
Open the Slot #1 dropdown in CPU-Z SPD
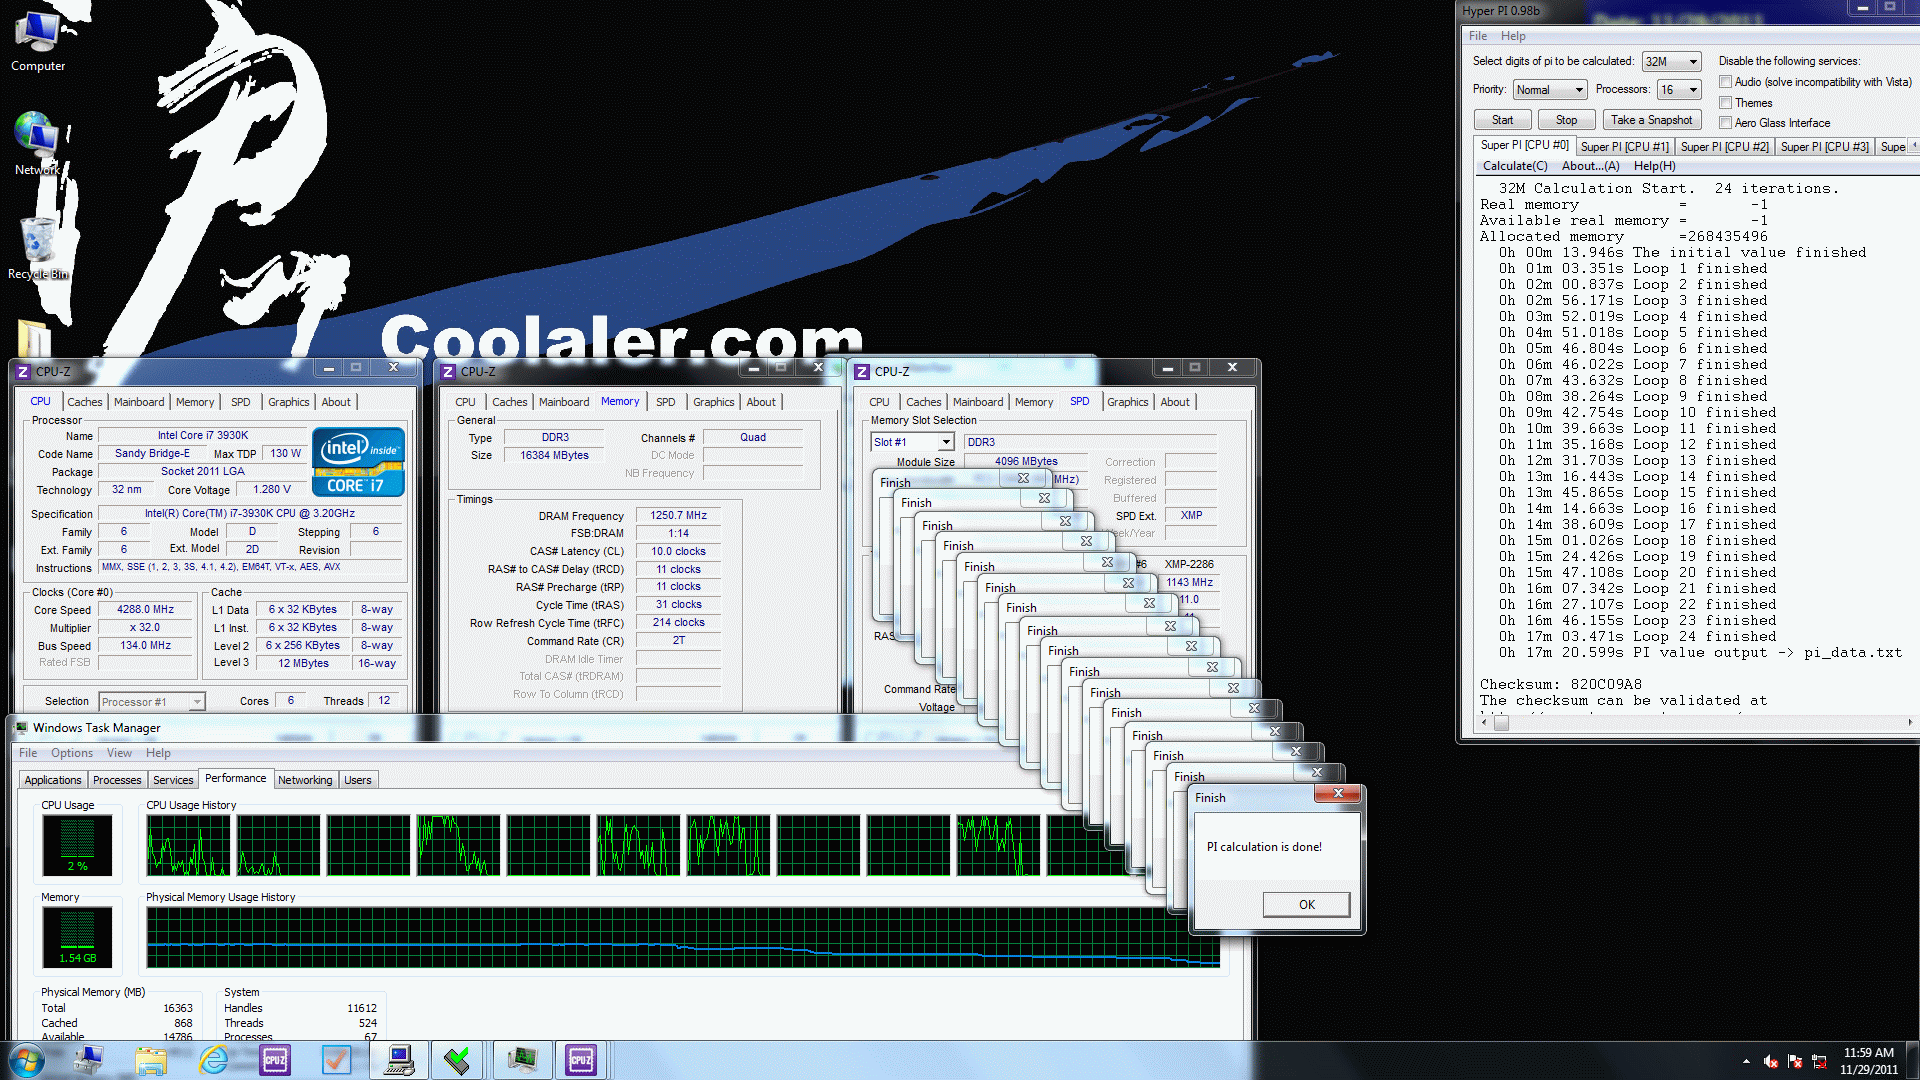(x=912, y=442)
